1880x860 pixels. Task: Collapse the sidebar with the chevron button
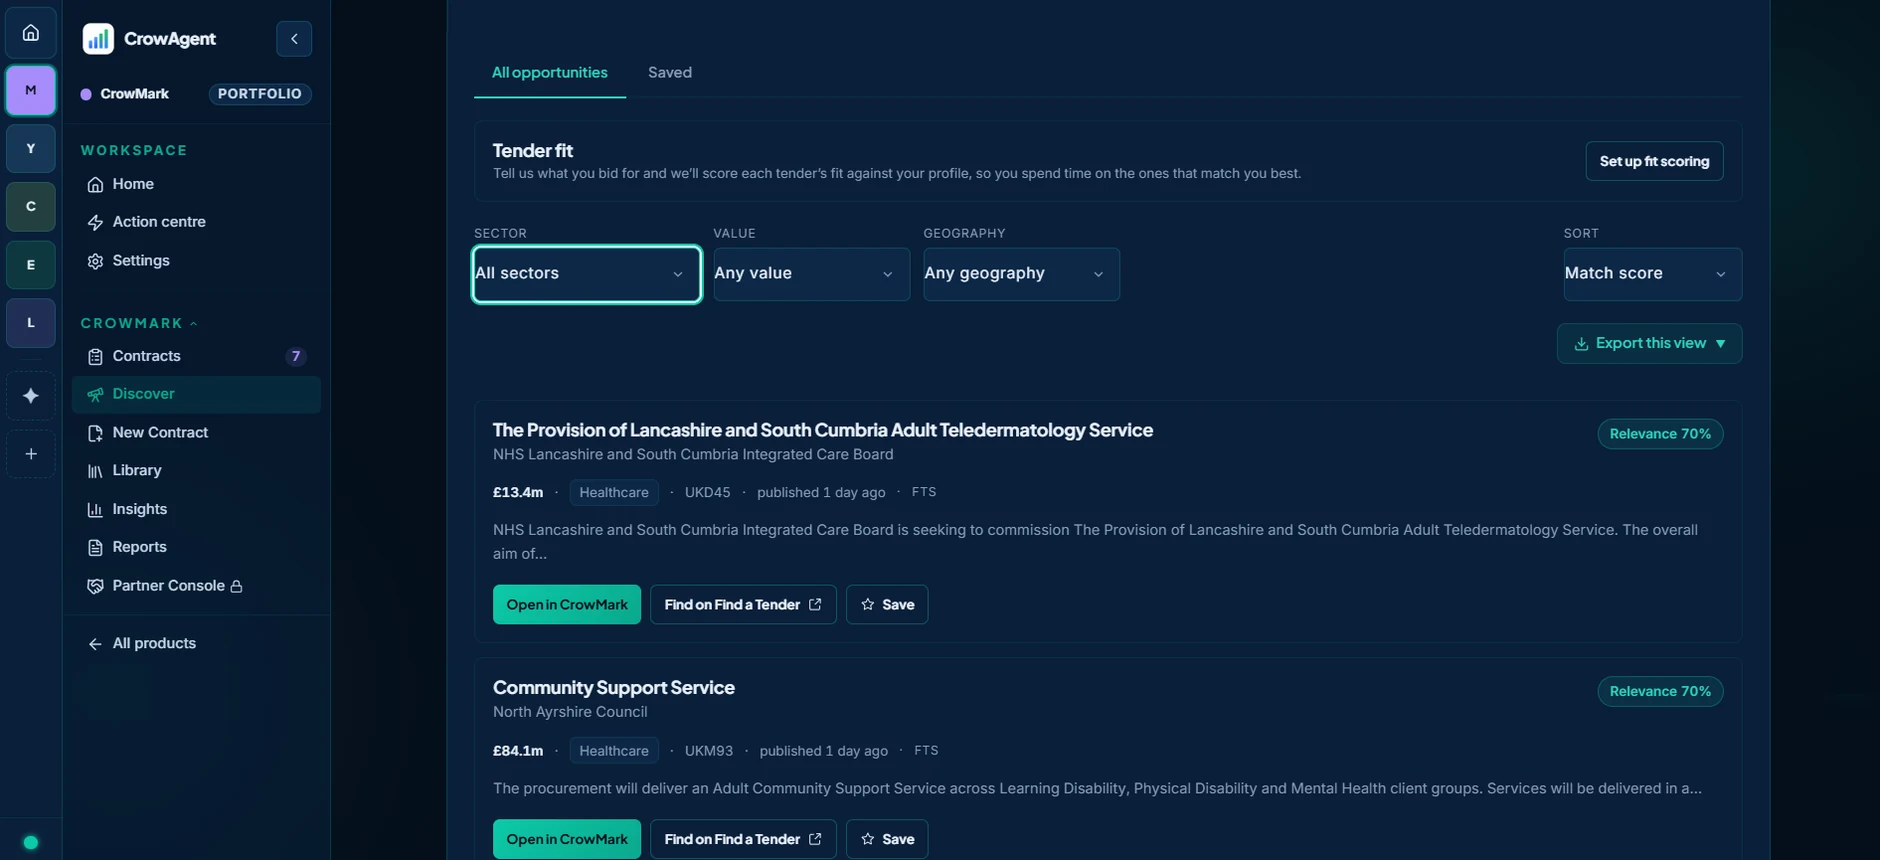(x=294, y=39)
